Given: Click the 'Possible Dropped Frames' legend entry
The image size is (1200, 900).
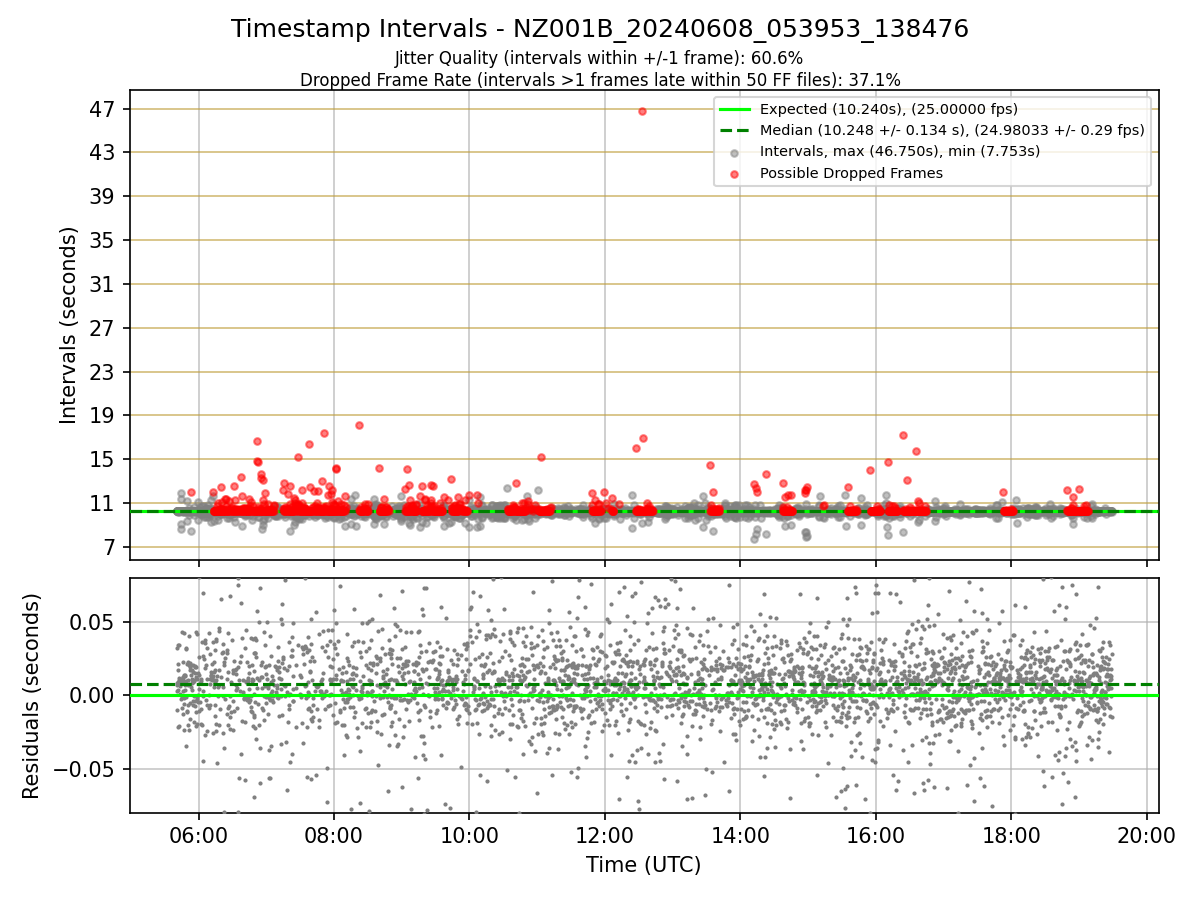Looking at the screenshot, I should [851, 173].
